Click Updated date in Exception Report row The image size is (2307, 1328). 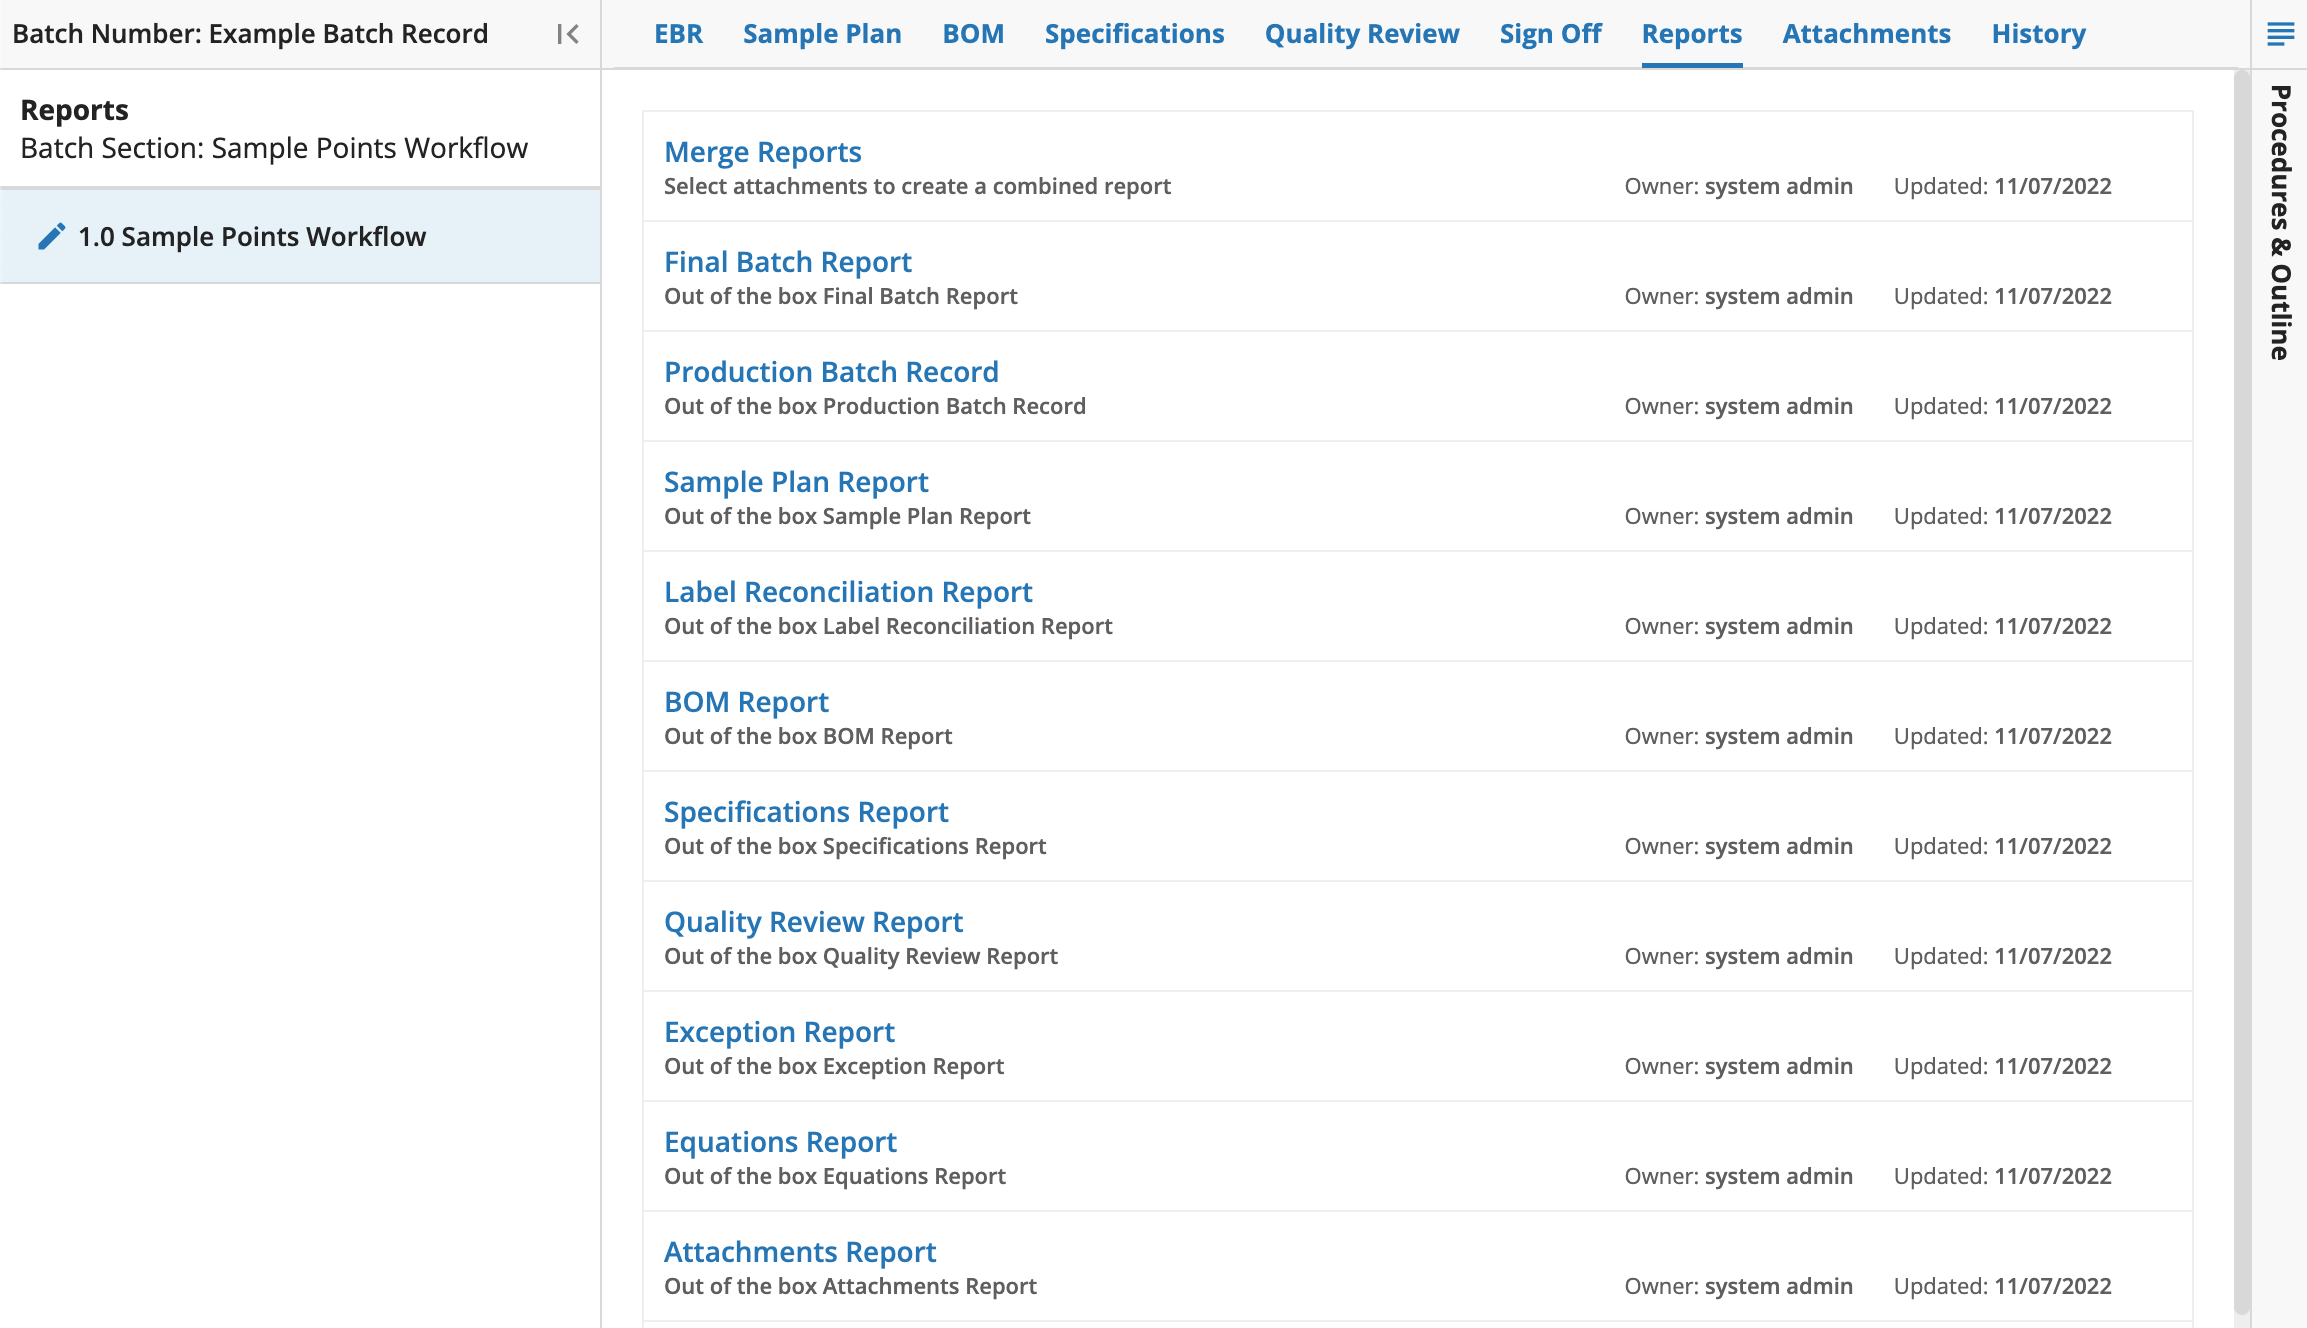coord(2002,1066)
